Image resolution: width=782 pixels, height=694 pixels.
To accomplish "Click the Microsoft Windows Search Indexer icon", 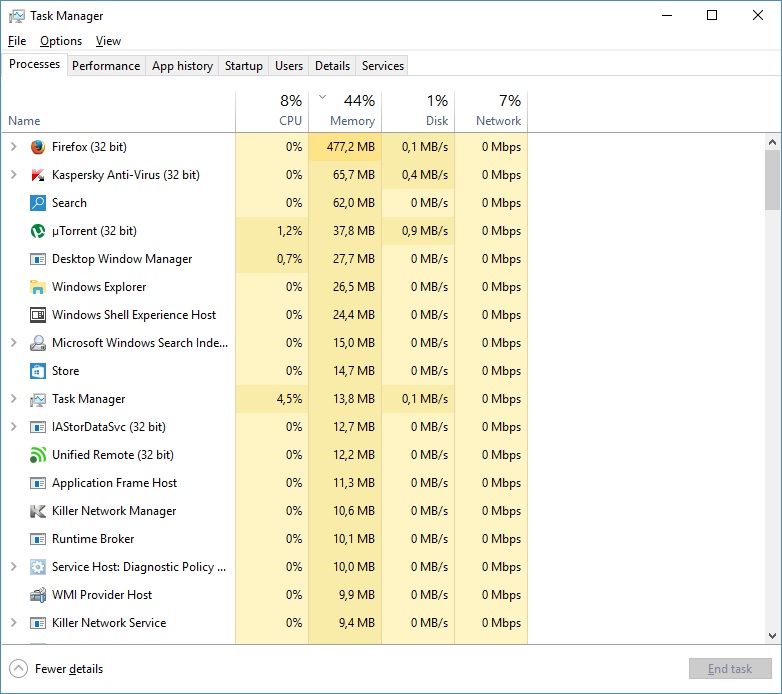I will [x=38, y=343].
